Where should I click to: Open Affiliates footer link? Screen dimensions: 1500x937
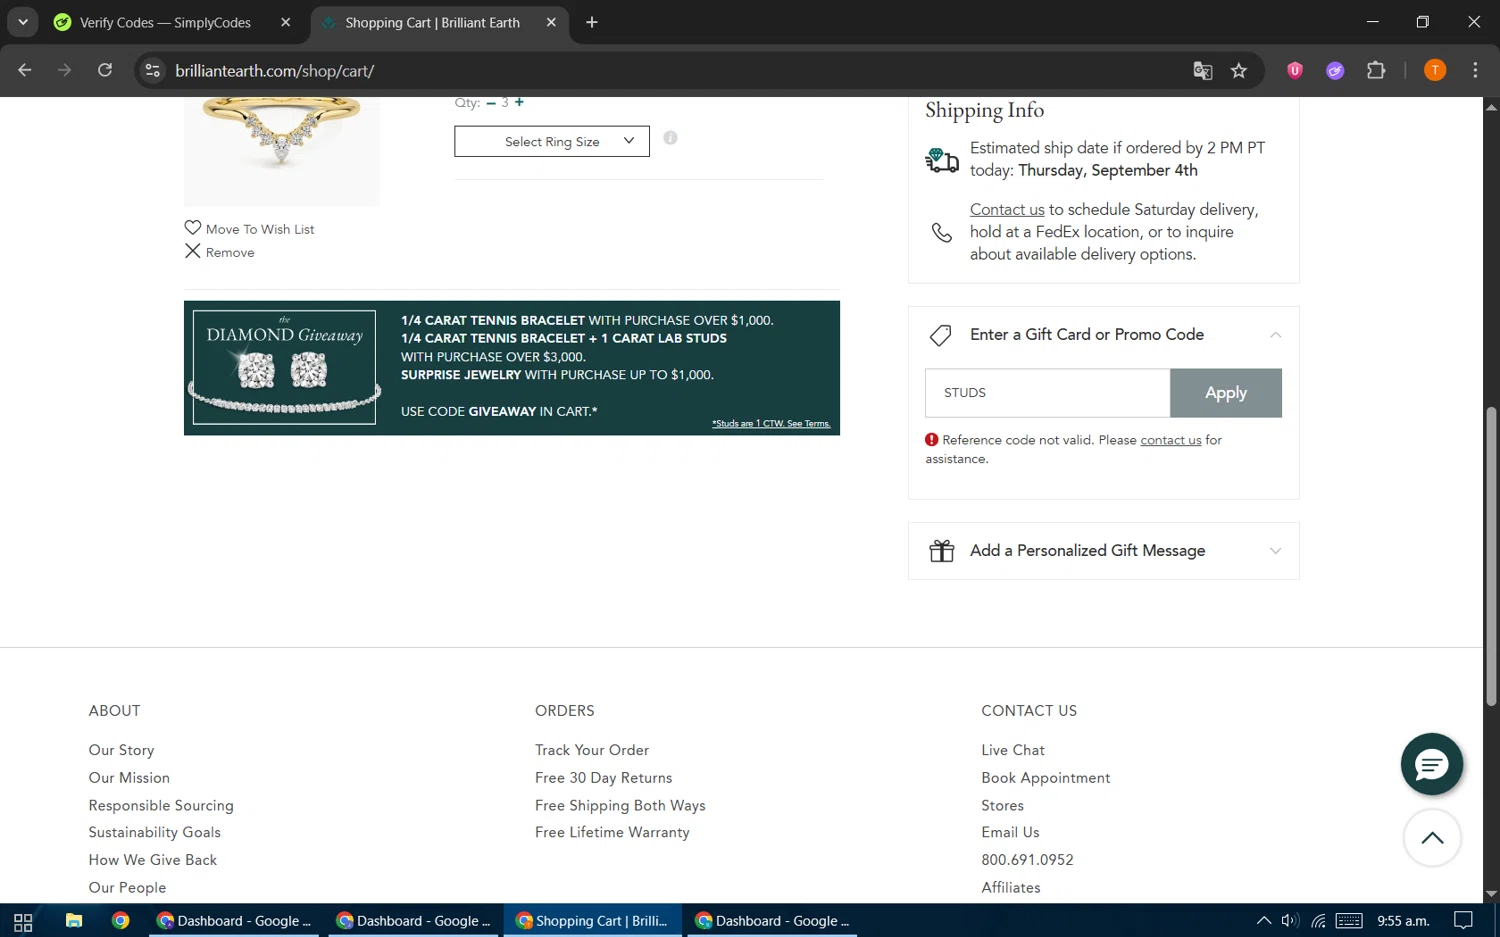(1011, 887)
